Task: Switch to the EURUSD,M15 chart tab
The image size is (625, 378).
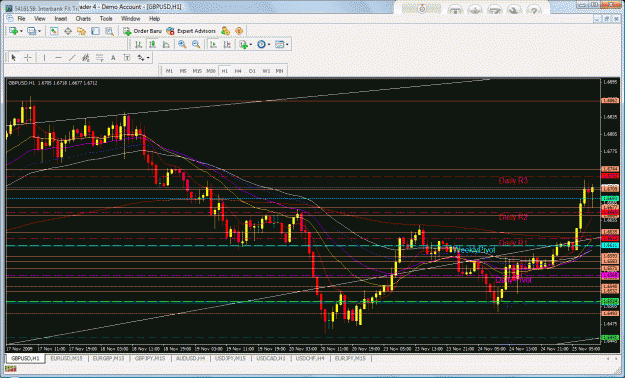Action: 66,358
